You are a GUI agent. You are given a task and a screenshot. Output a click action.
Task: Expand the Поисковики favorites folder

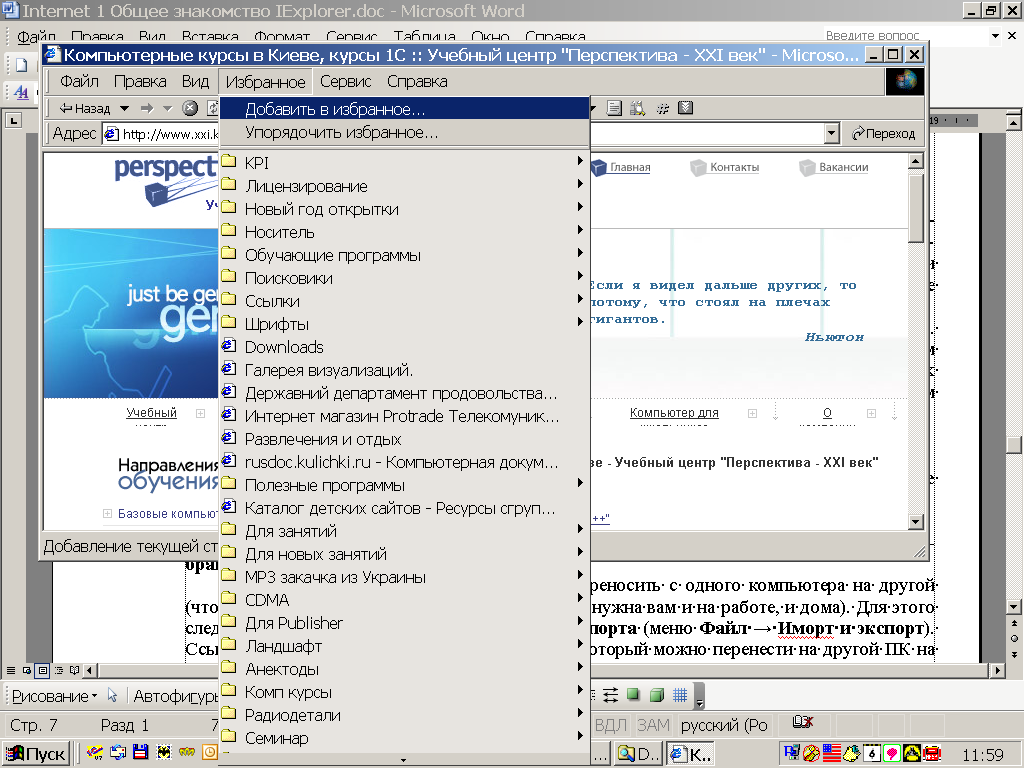pyautogui.click(x=404, y=278)
